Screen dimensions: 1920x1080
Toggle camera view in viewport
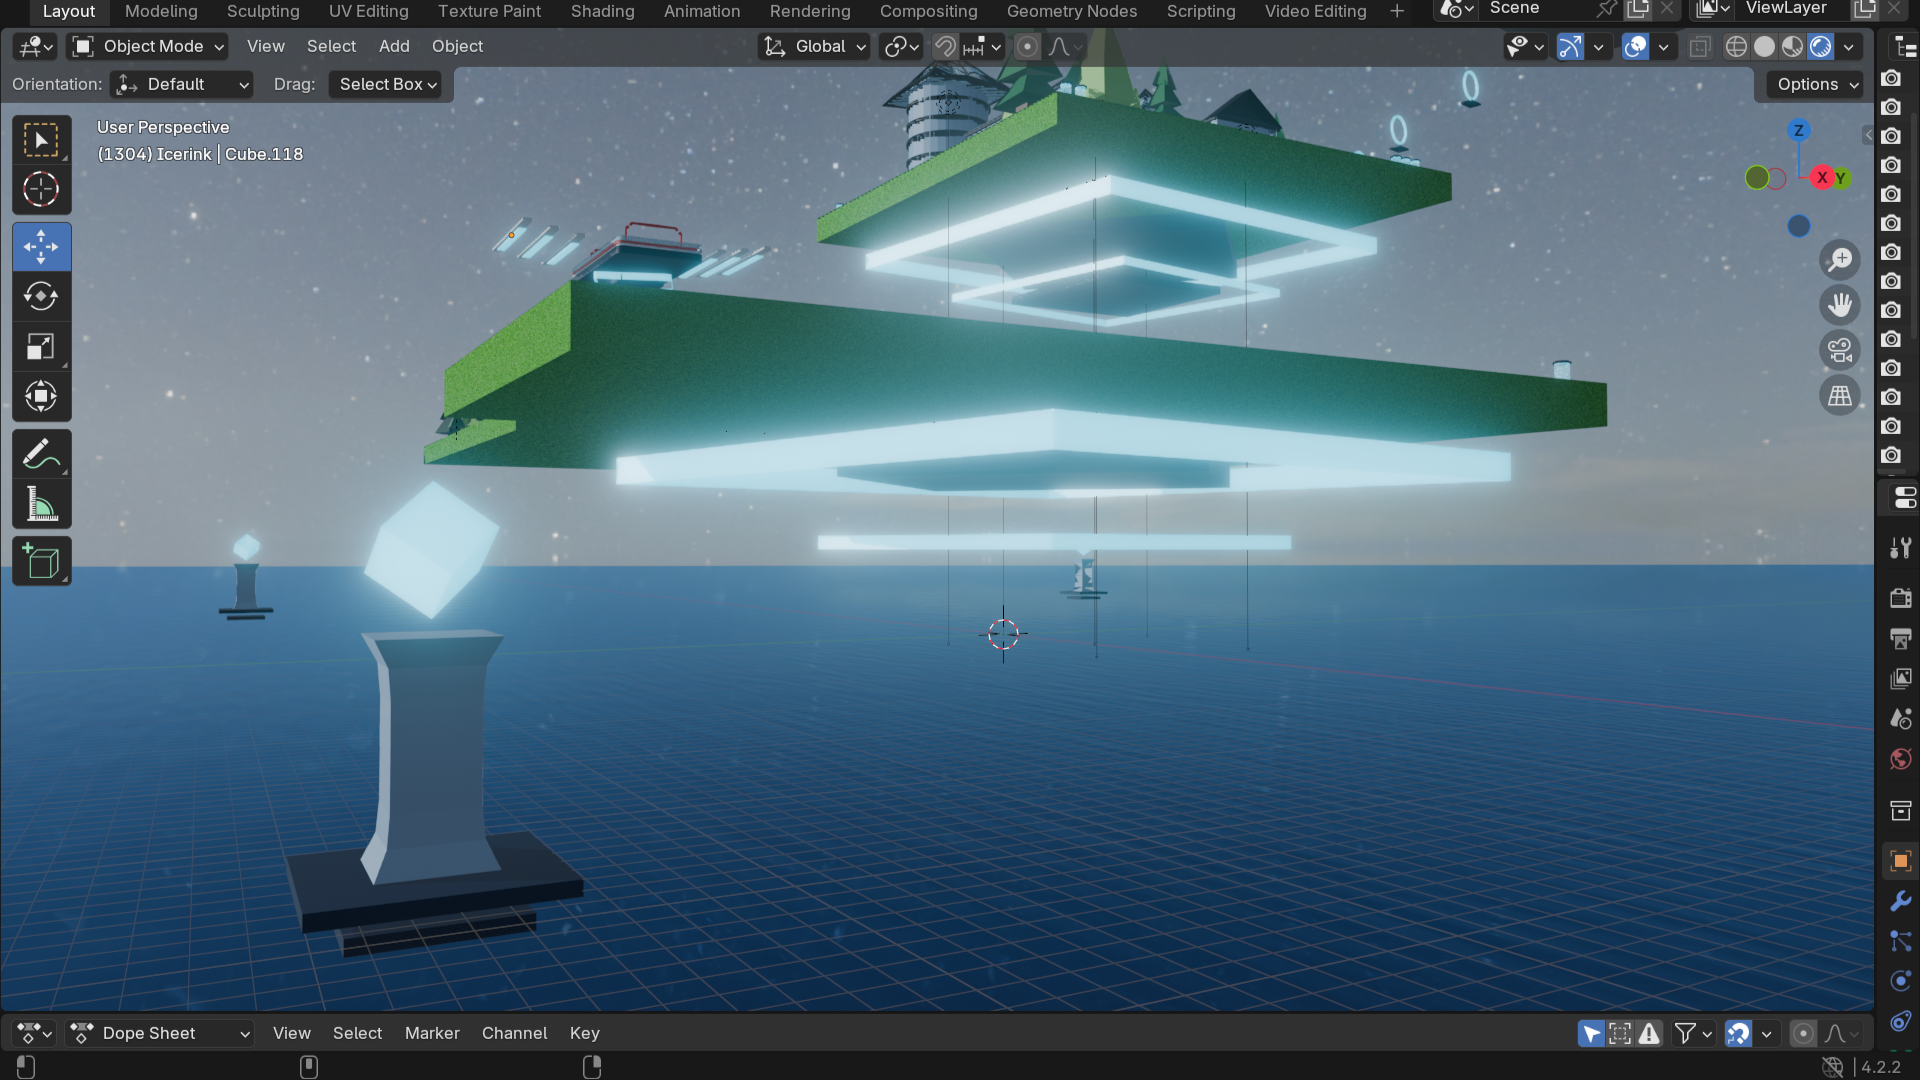(x=1839, y=350)
